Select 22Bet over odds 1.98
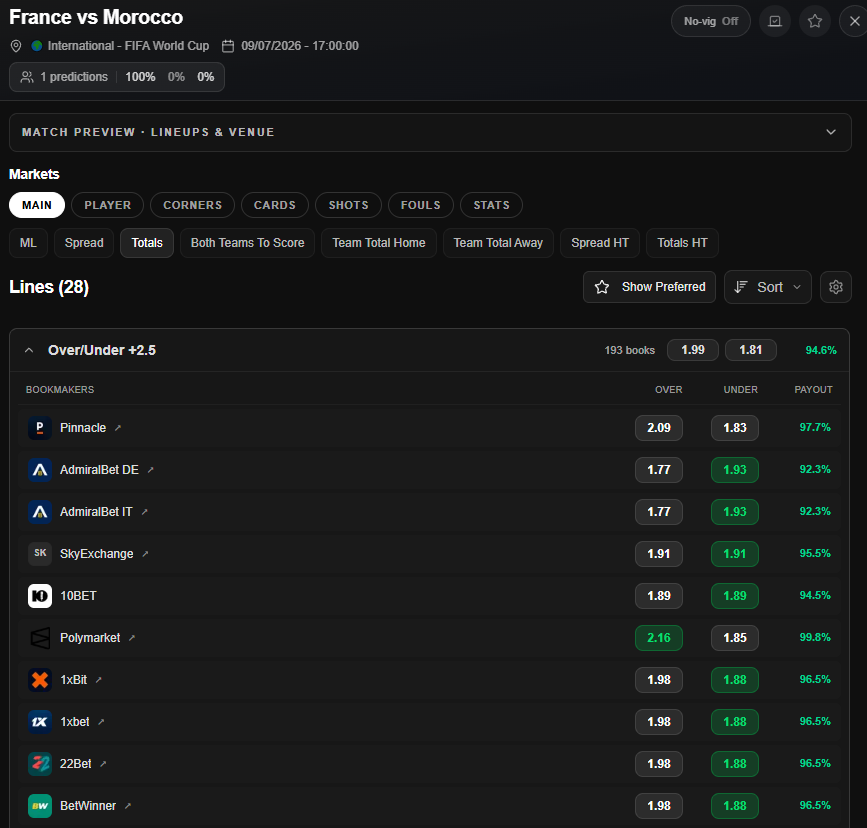This screenshot has height=828, width=867. [x=659, y=764]
